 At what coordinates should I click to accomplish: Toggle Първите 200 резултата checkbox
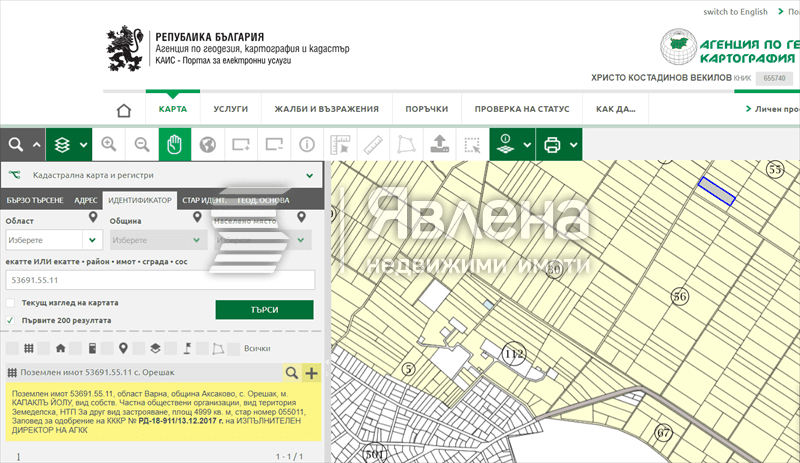pos(11,321)
